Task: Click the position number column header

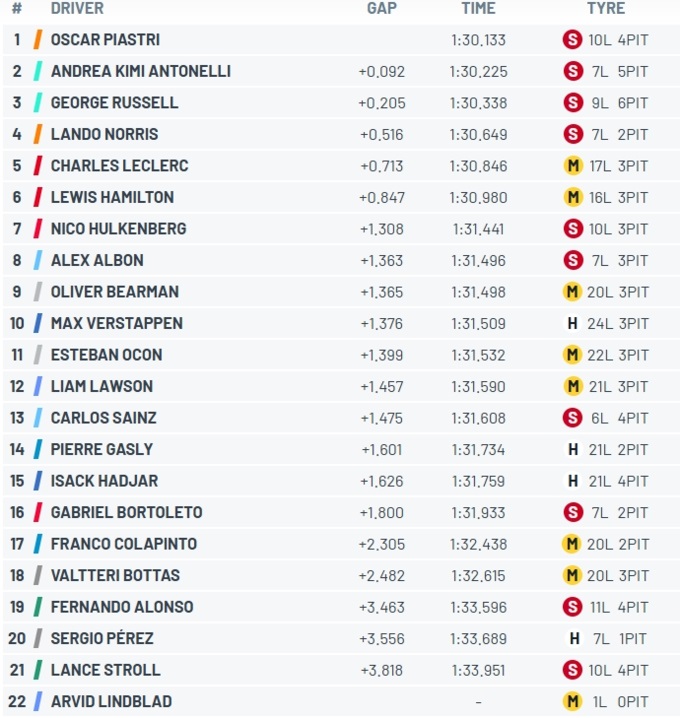Action: (17, 9)
